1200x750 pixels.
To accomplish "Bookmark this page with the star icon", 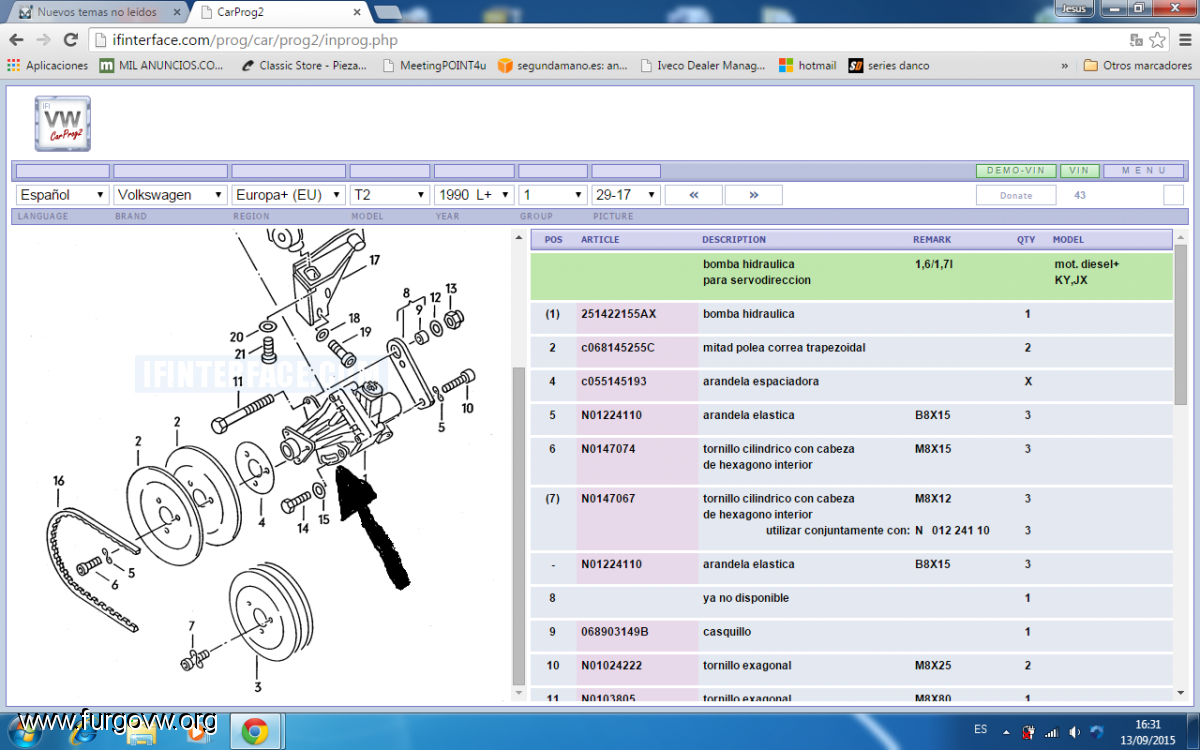I will [x=1158, y=40].
